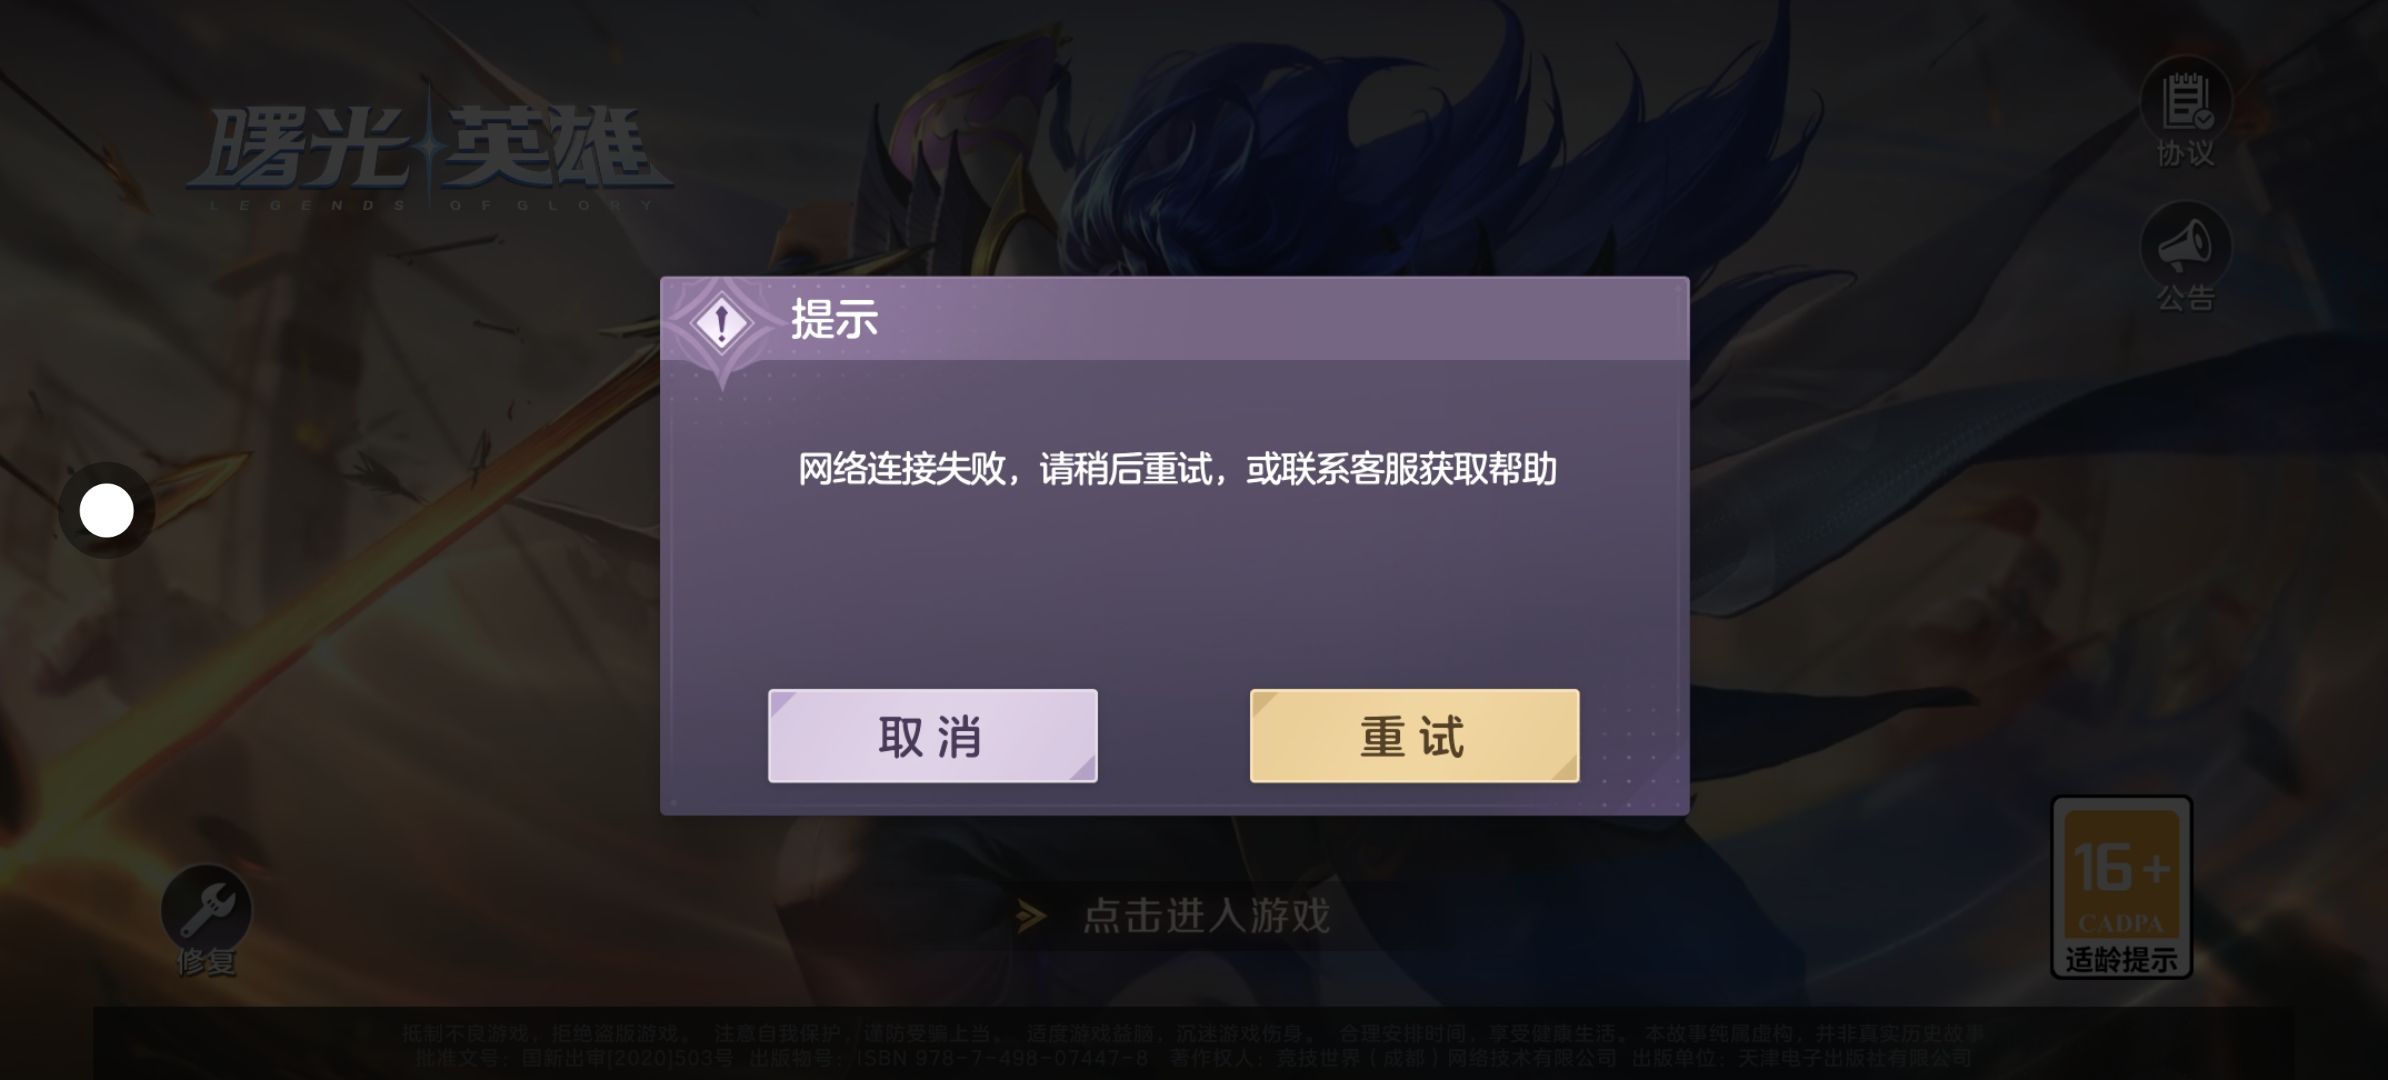Click the arrow icon beside 点击进入游戏
2388x1080 pixels.
1031,915
